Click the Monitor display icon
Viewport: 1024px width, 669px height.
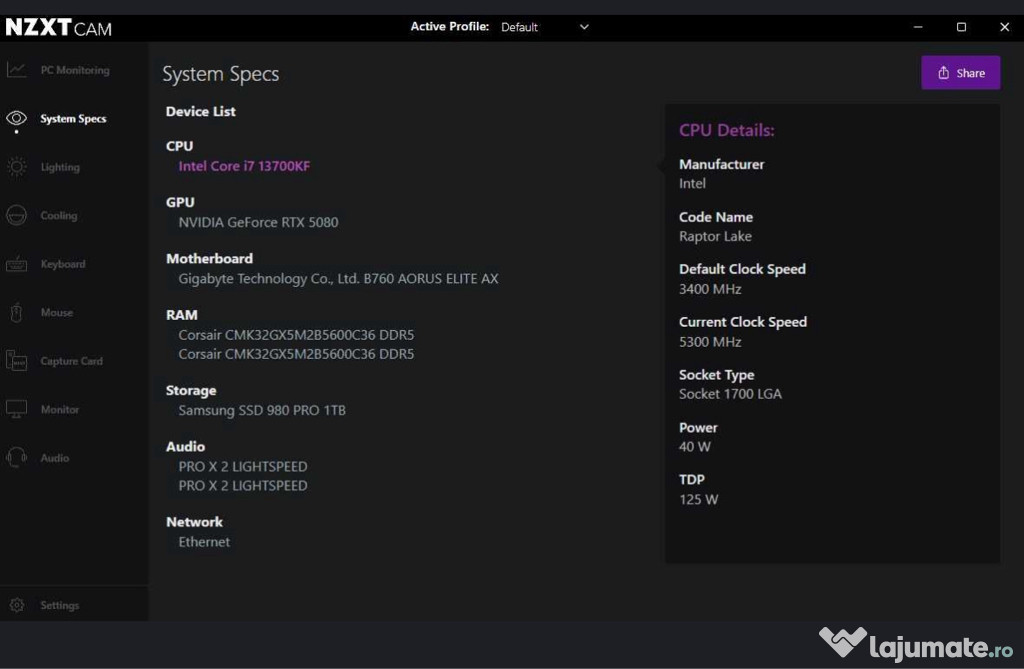16,409
